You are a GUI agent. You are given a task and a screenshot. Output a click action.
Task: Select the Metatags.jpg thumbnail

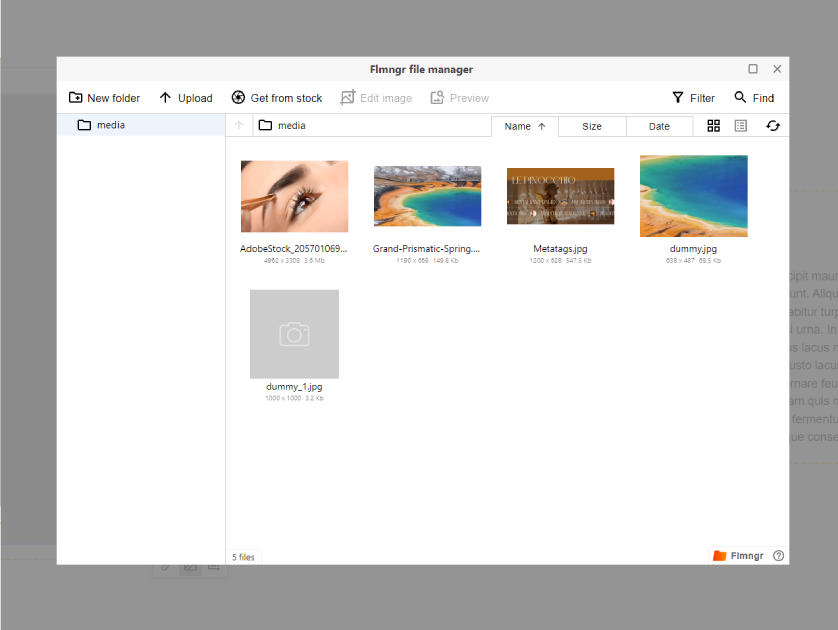tap(561, 196)
